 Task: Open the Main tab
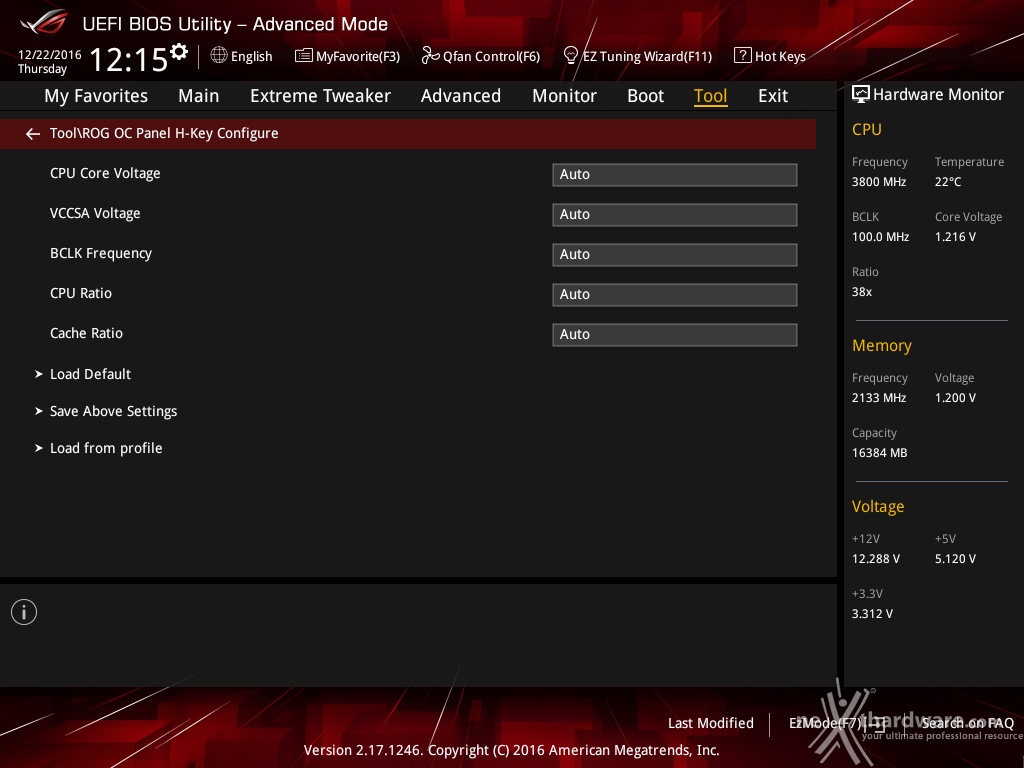tap(199, 96)
